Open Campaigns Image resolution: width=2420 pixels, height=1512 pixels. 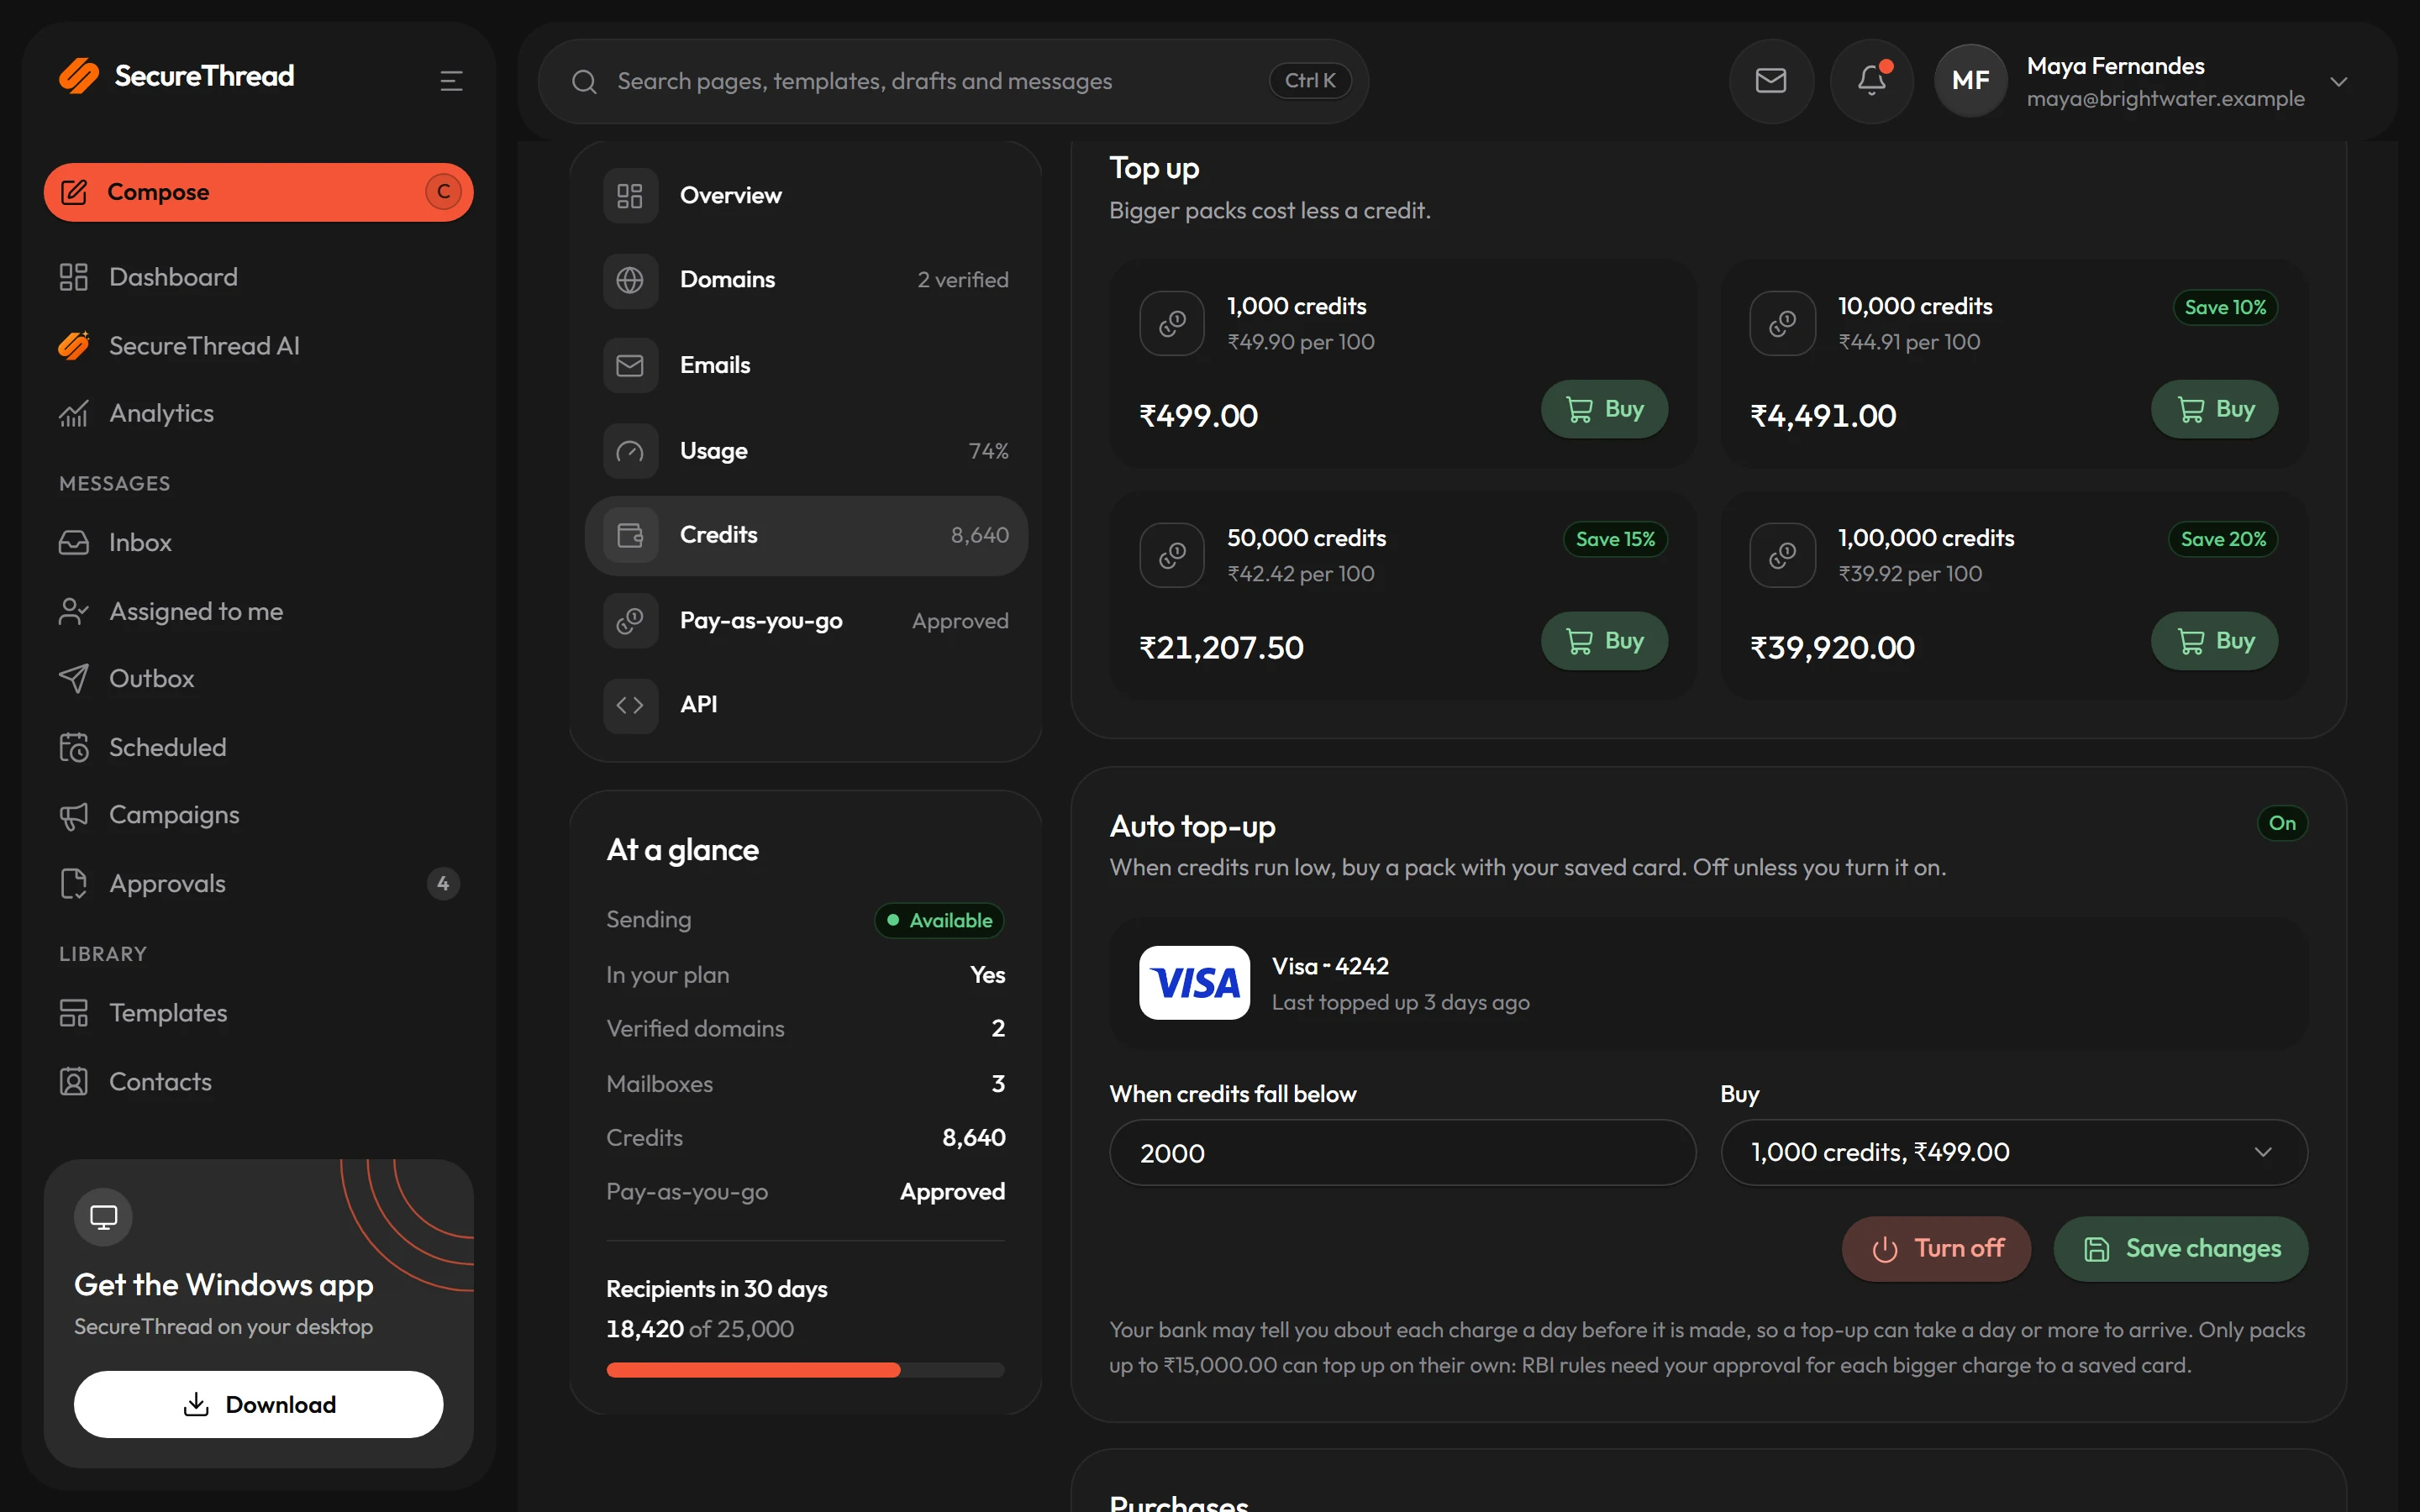point(258,815)
